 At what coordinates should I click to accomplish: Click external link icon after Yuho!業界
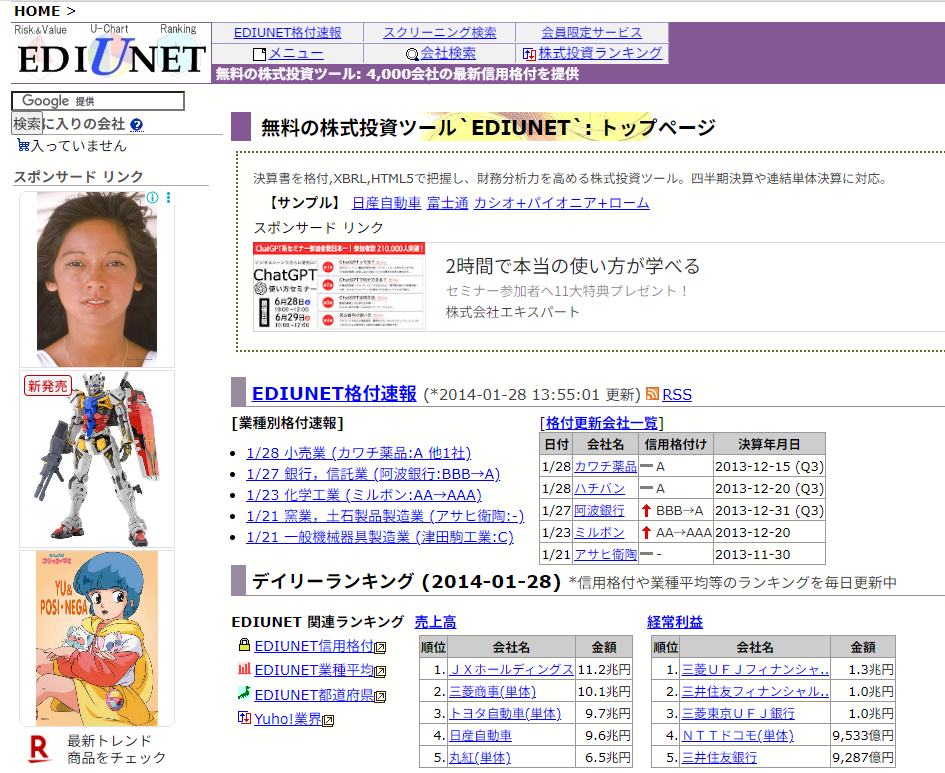coord(328,721)
